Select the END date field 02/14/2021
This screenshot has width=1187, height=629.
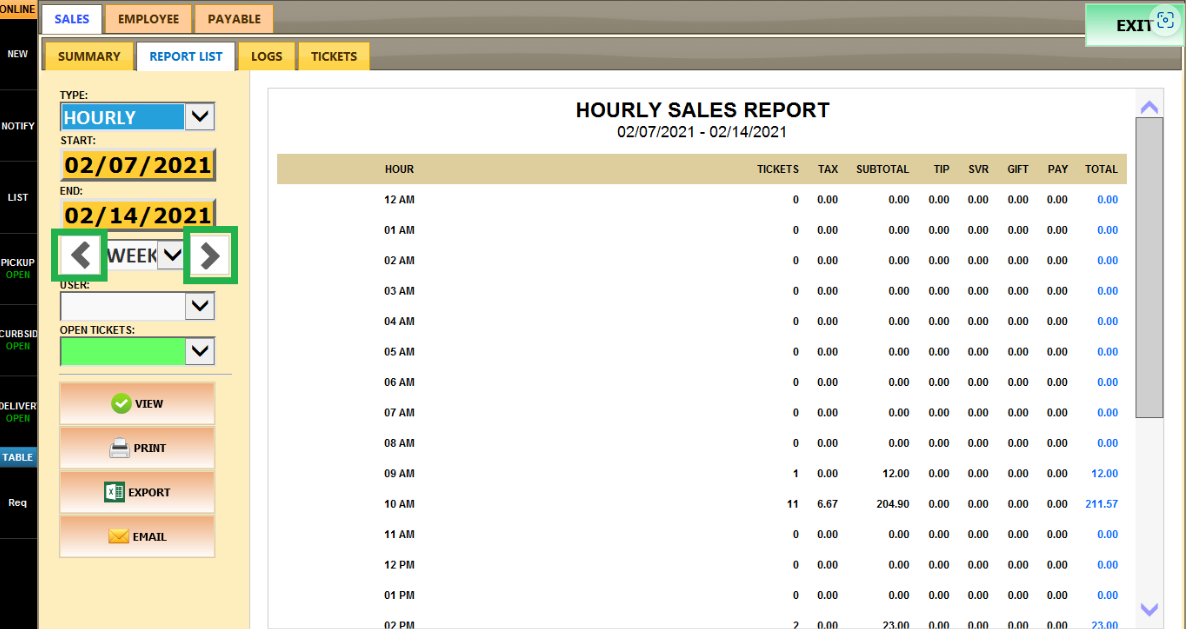(x=138, y=215)
